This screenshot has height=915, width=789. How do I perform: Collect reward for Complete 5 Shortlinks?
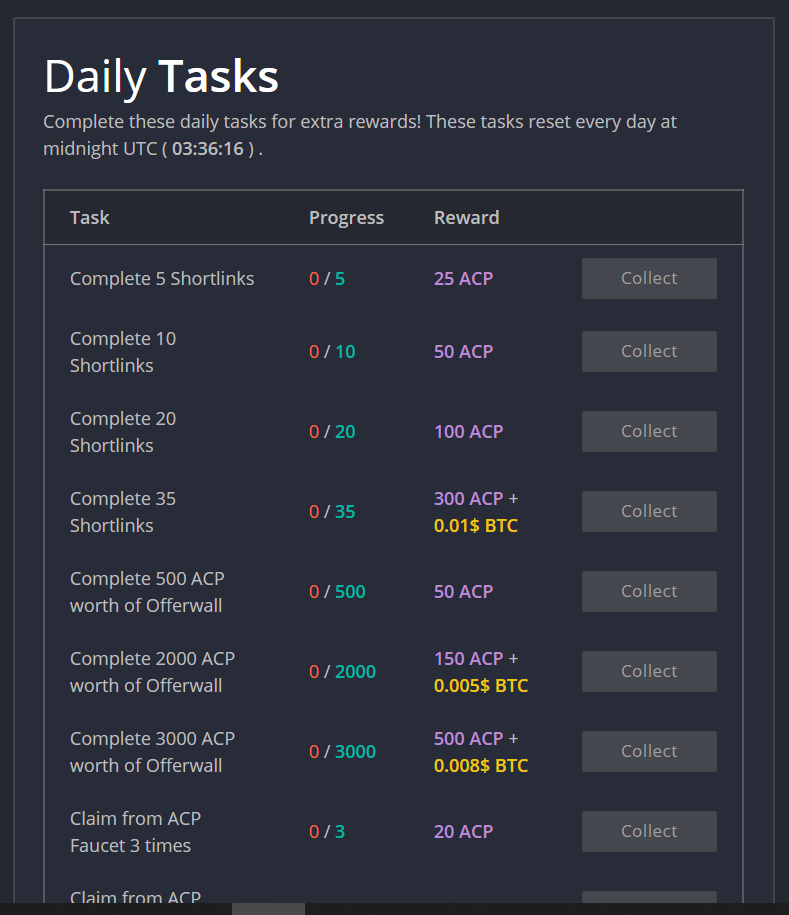649,278
